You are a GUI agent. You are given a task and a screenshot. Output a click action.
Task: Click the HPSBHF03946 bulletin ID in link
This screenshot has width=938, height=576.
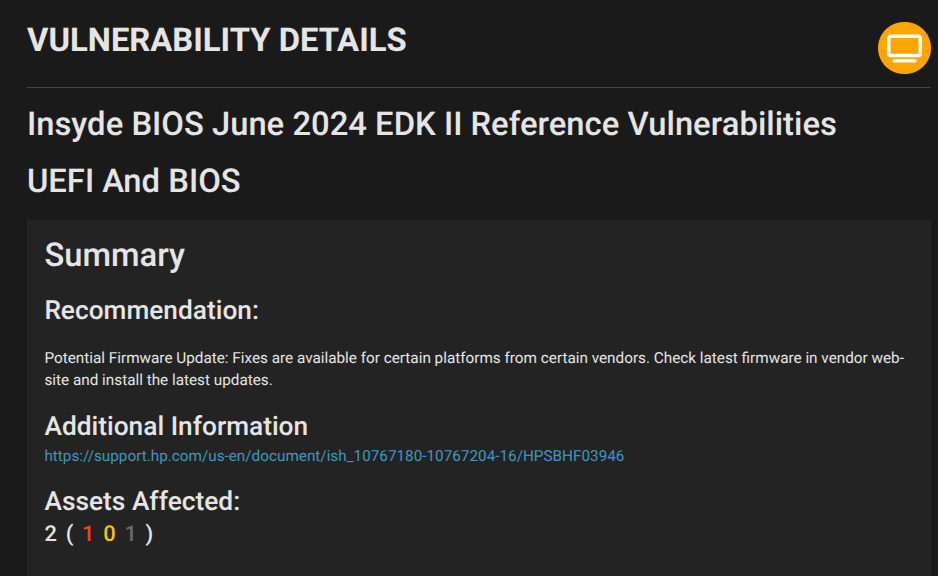(573, 456)
